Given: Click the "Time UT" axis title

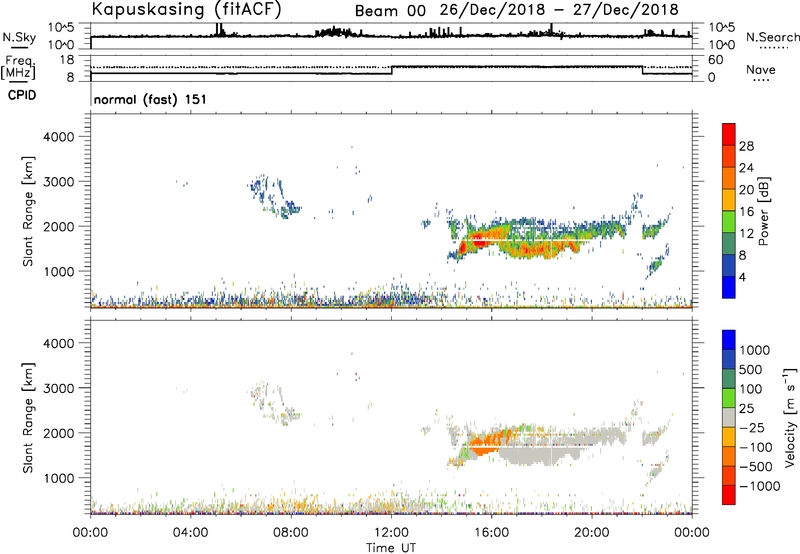Looking at the screenshot, I should 390,547.
